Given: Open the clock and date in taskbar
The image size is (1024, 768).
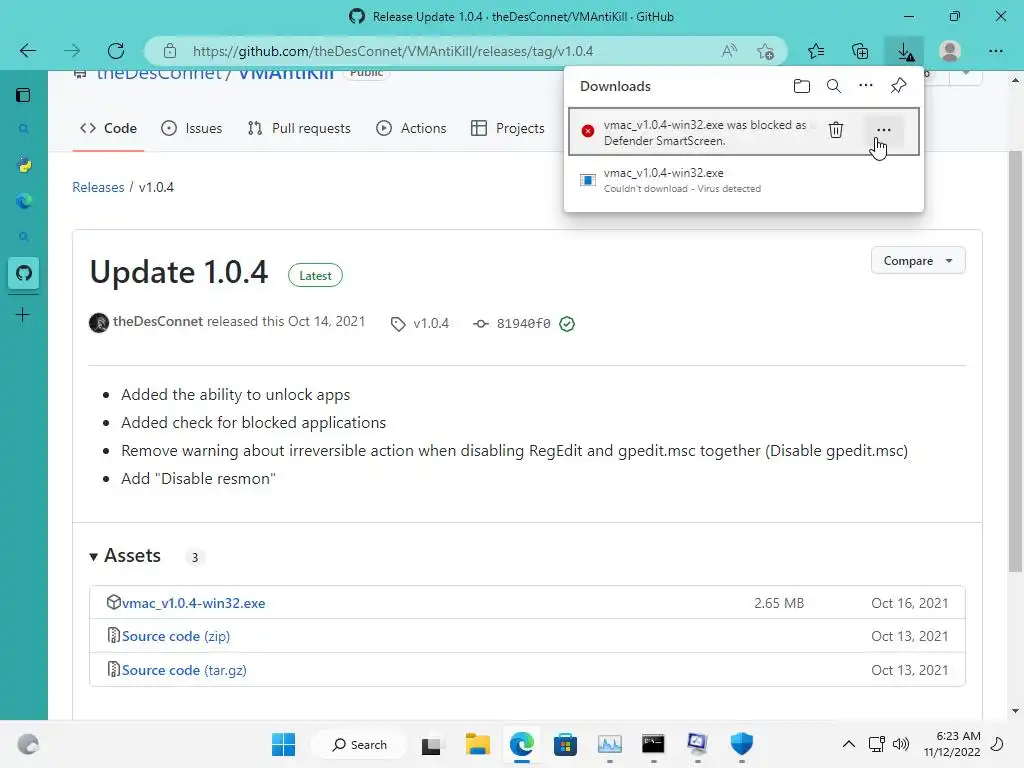Looking at the screenshot, I should pos(952,744).
